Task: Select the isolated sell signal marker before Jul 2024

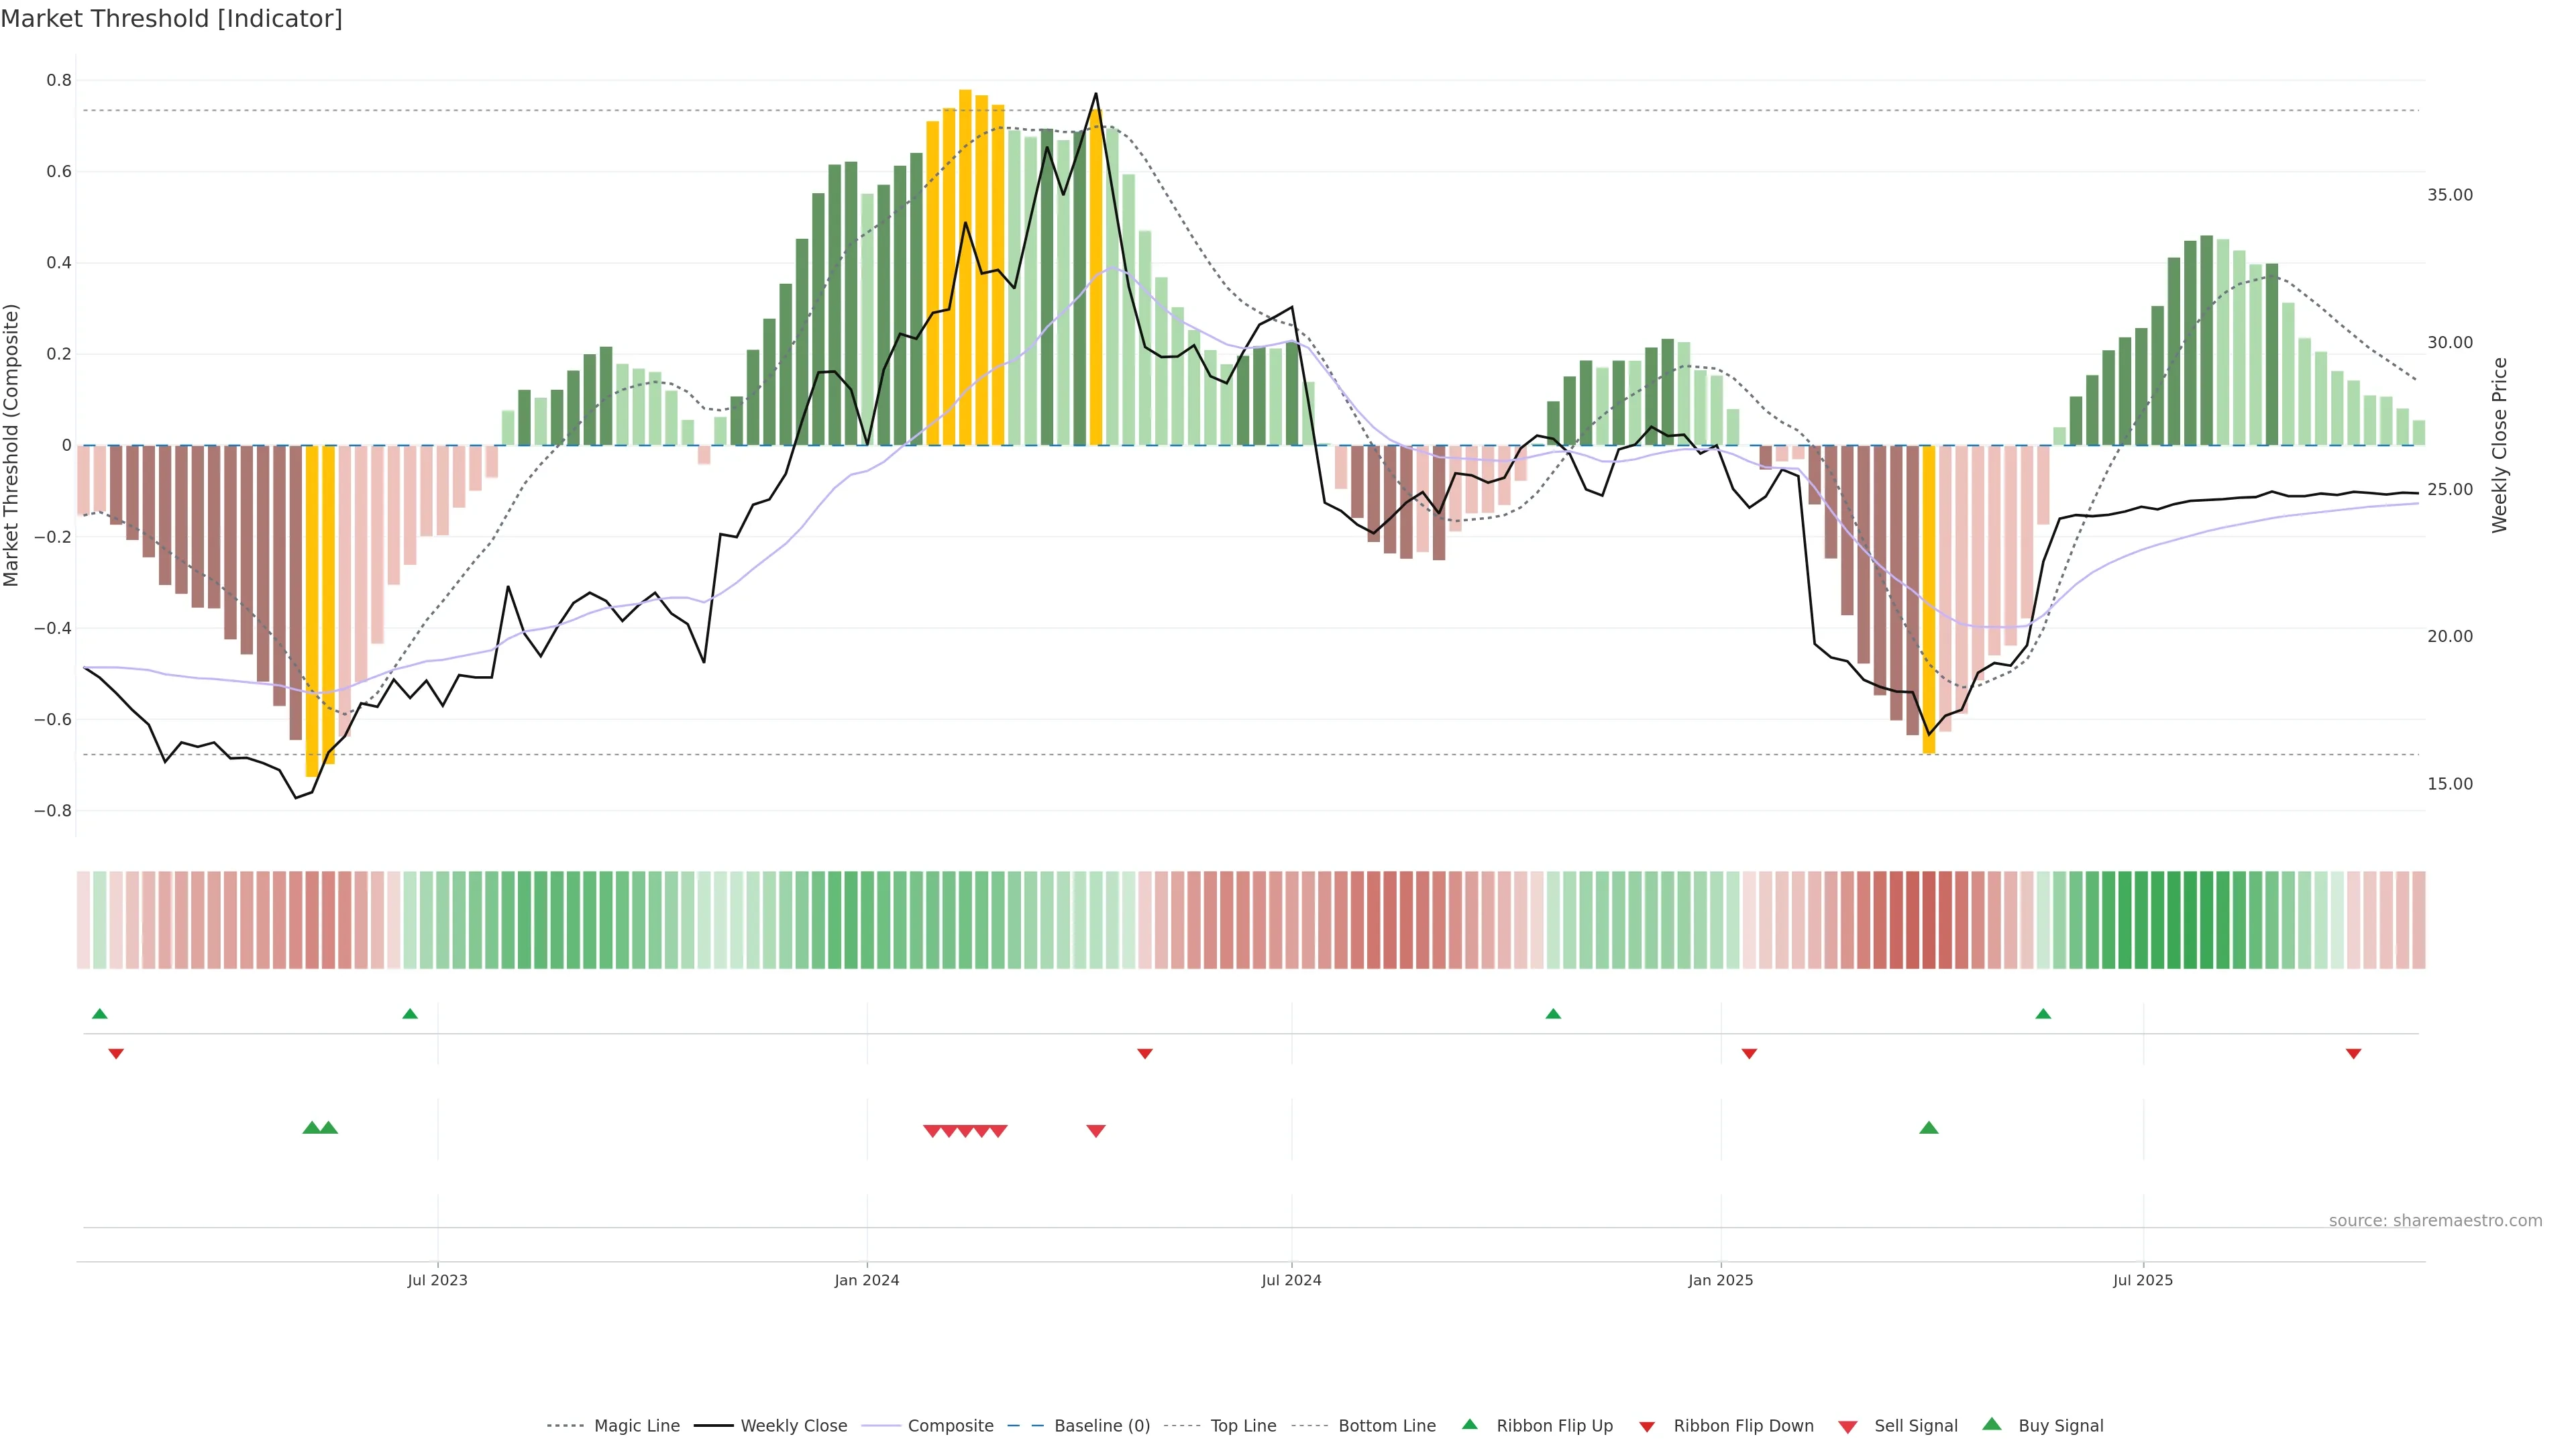Action: tap(1096, 1131)
